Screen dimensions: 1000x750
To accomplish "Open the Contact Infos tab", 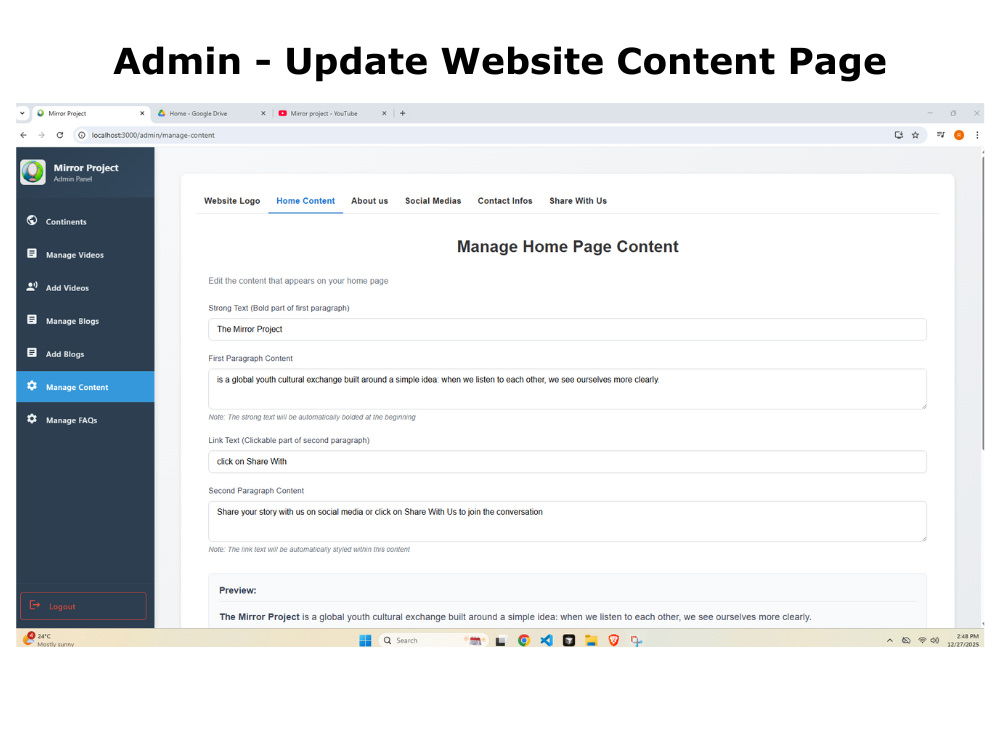I will [x=505, y=201].
